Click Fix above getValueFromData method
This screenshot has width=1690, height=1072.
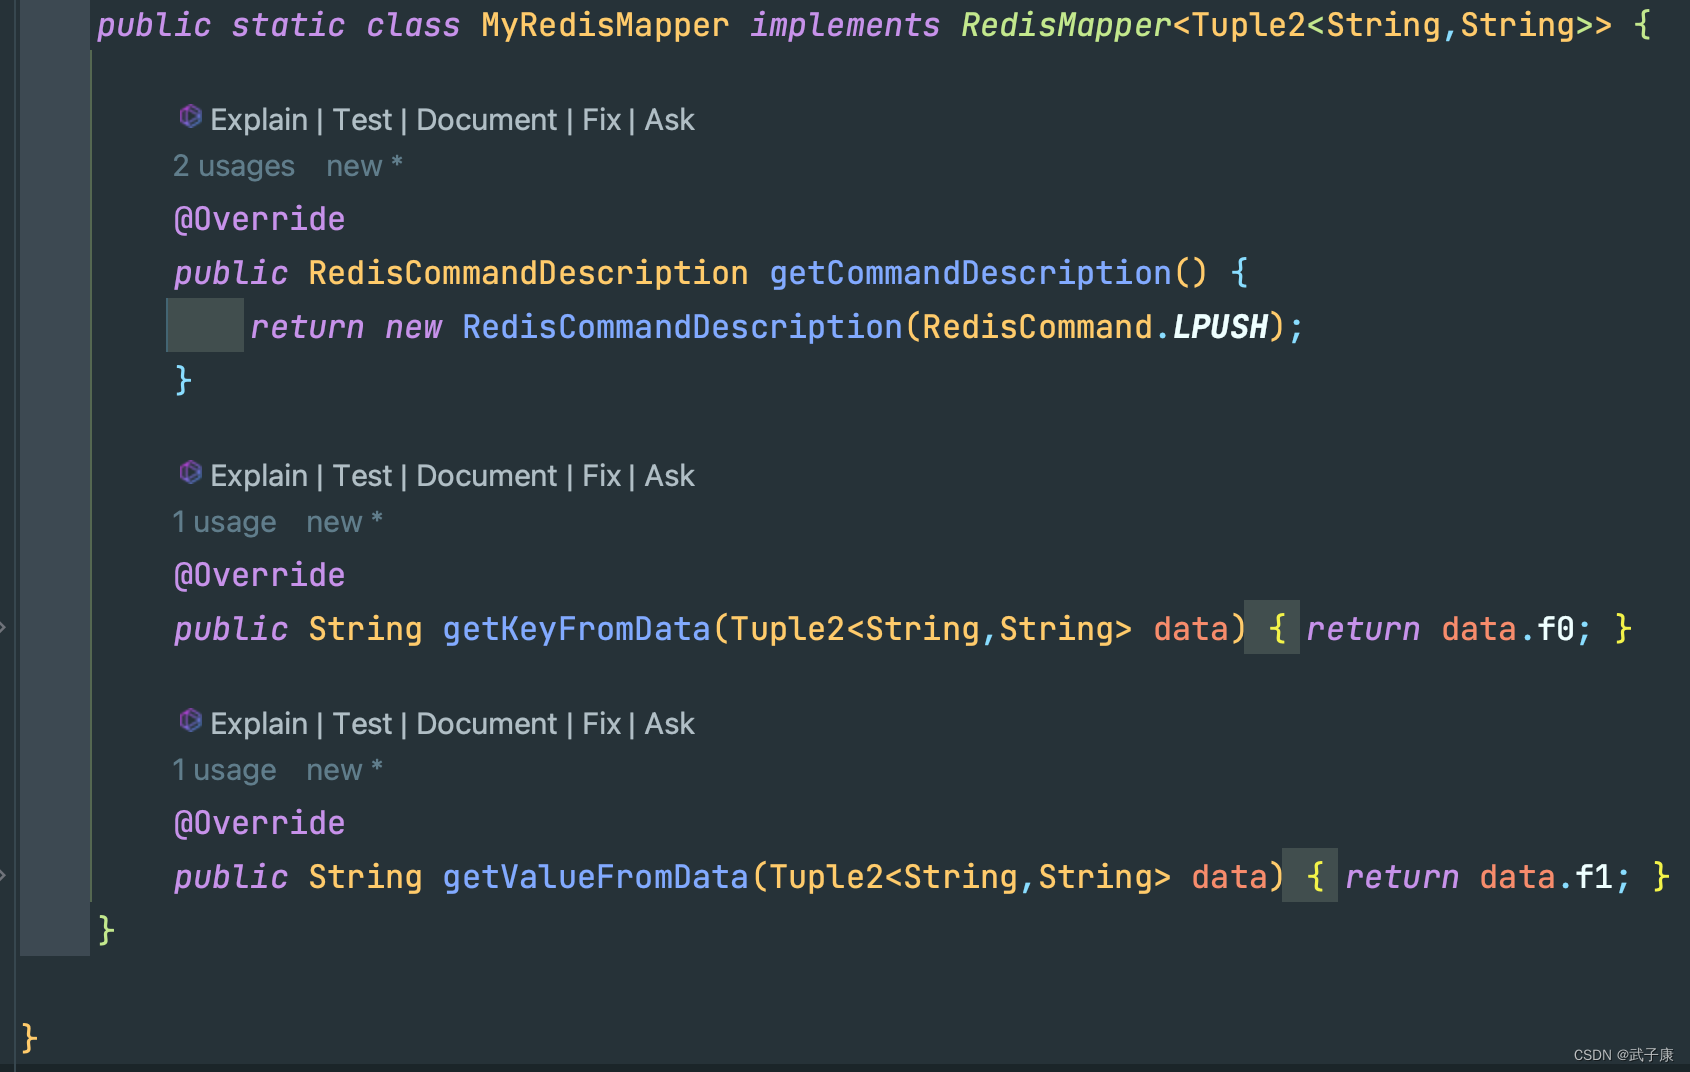point(601,724)
